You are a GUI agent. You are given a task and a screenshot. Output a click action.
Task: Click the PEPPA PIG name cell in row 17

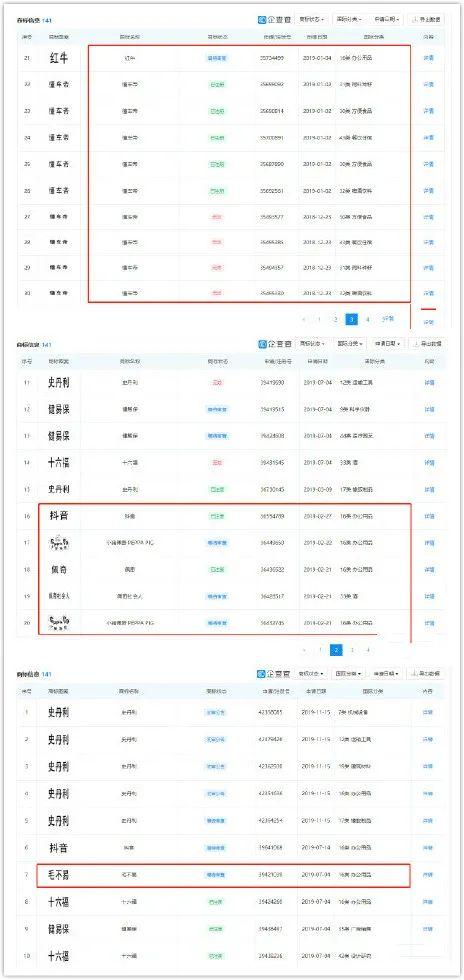(130, 542)
